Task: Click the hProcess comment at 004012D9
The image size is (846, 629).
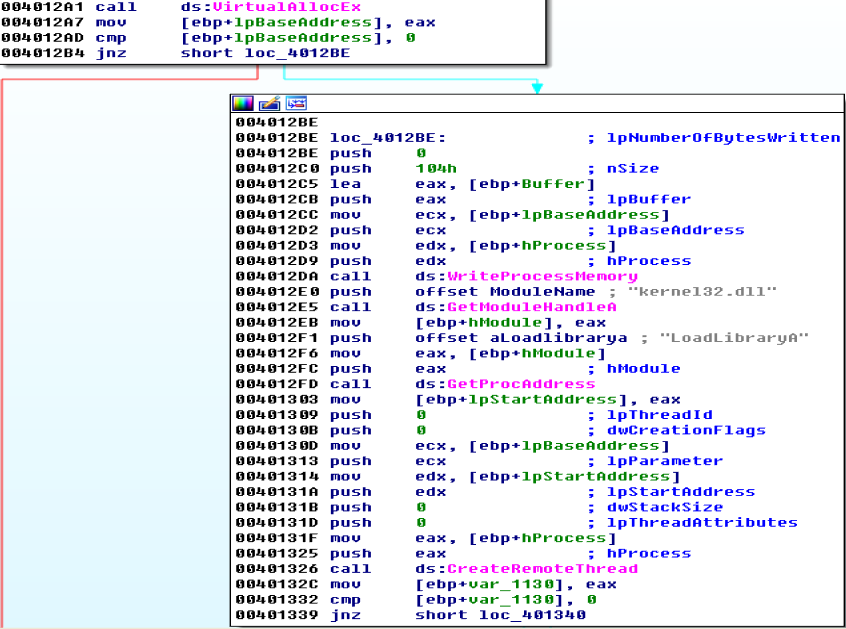Action: coord(649,261)
